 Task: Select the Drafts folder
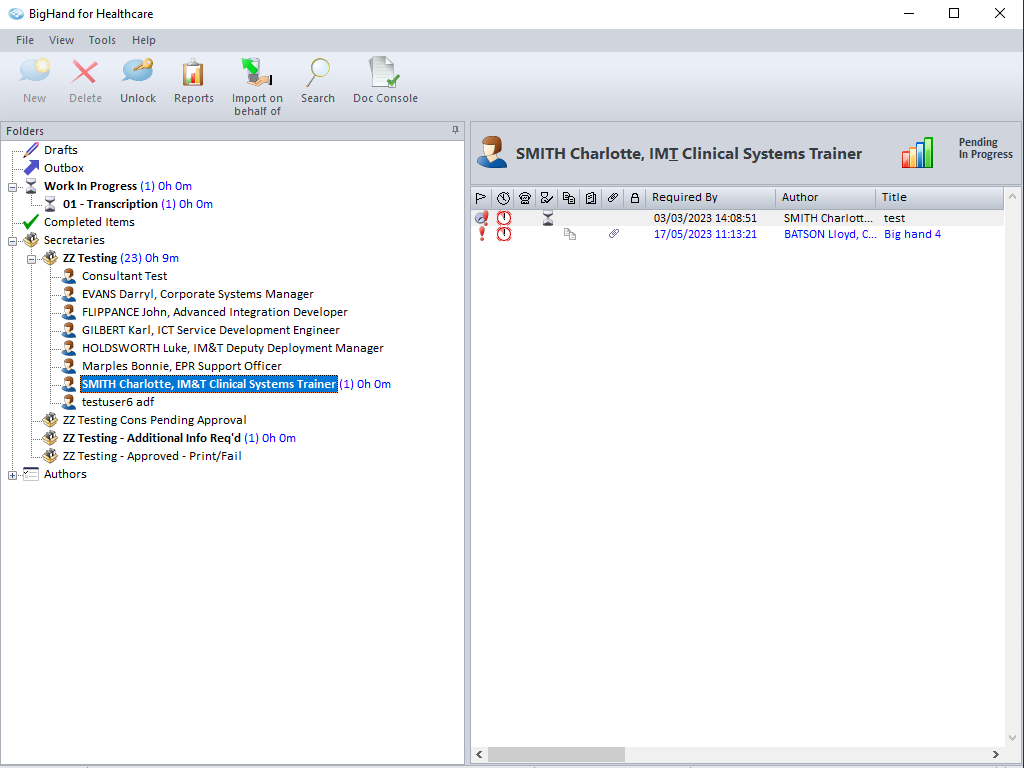click(x=61, y=150)
